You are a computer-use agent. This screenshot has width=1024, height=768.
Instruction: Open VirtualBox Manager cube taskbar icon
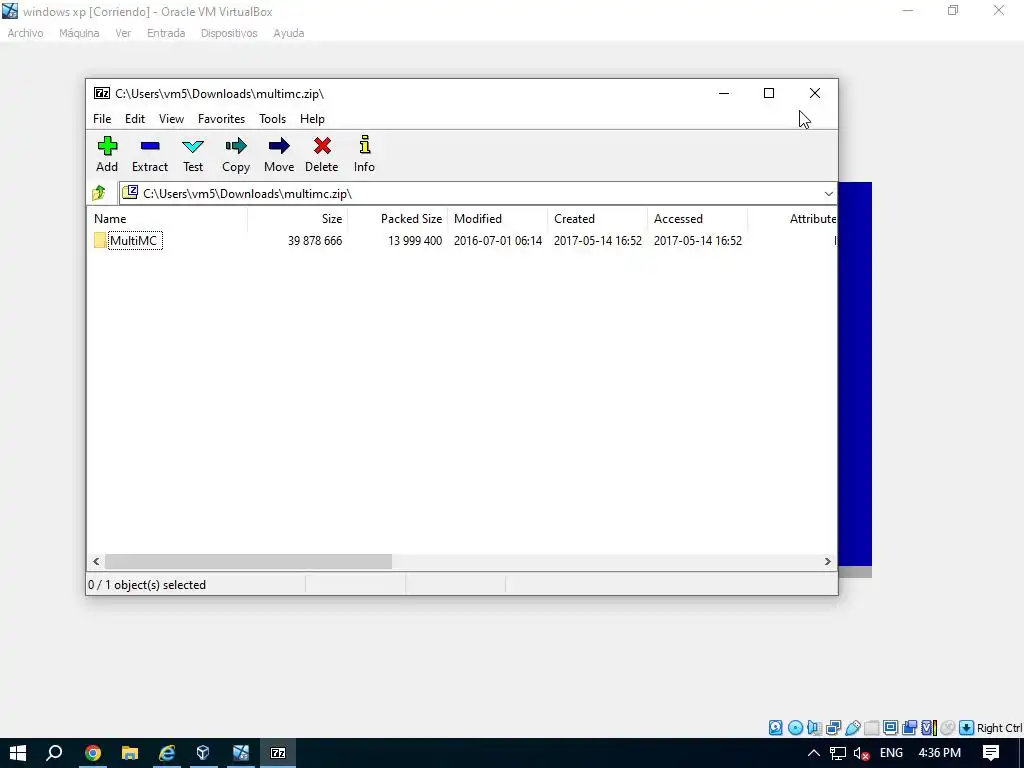(x=203, y=753)
